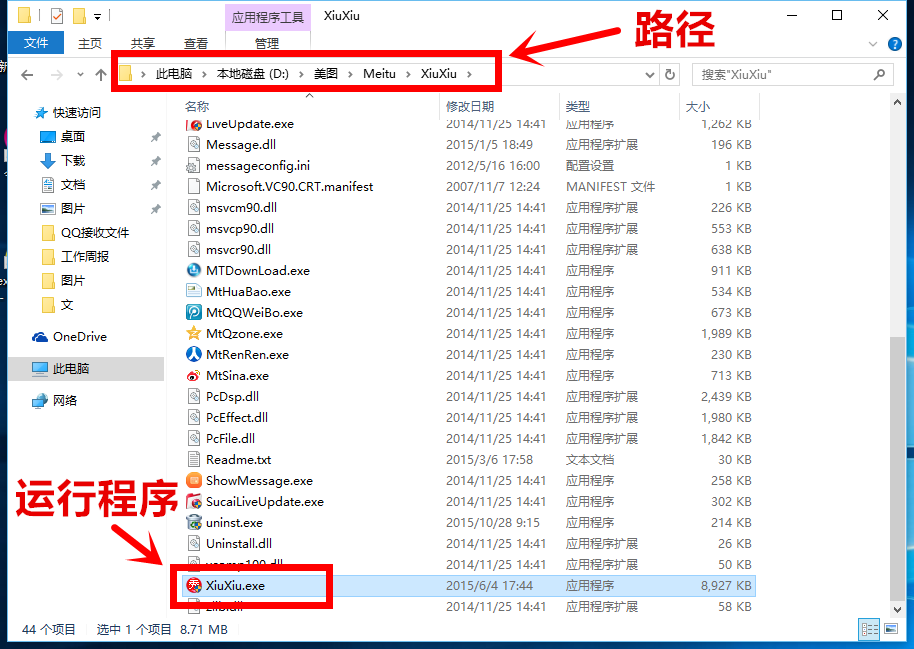Image resolution: width=914 pixels, height=649 pixels.
Task: Open the 共享 ribbon tab
Action: (143, 43)
